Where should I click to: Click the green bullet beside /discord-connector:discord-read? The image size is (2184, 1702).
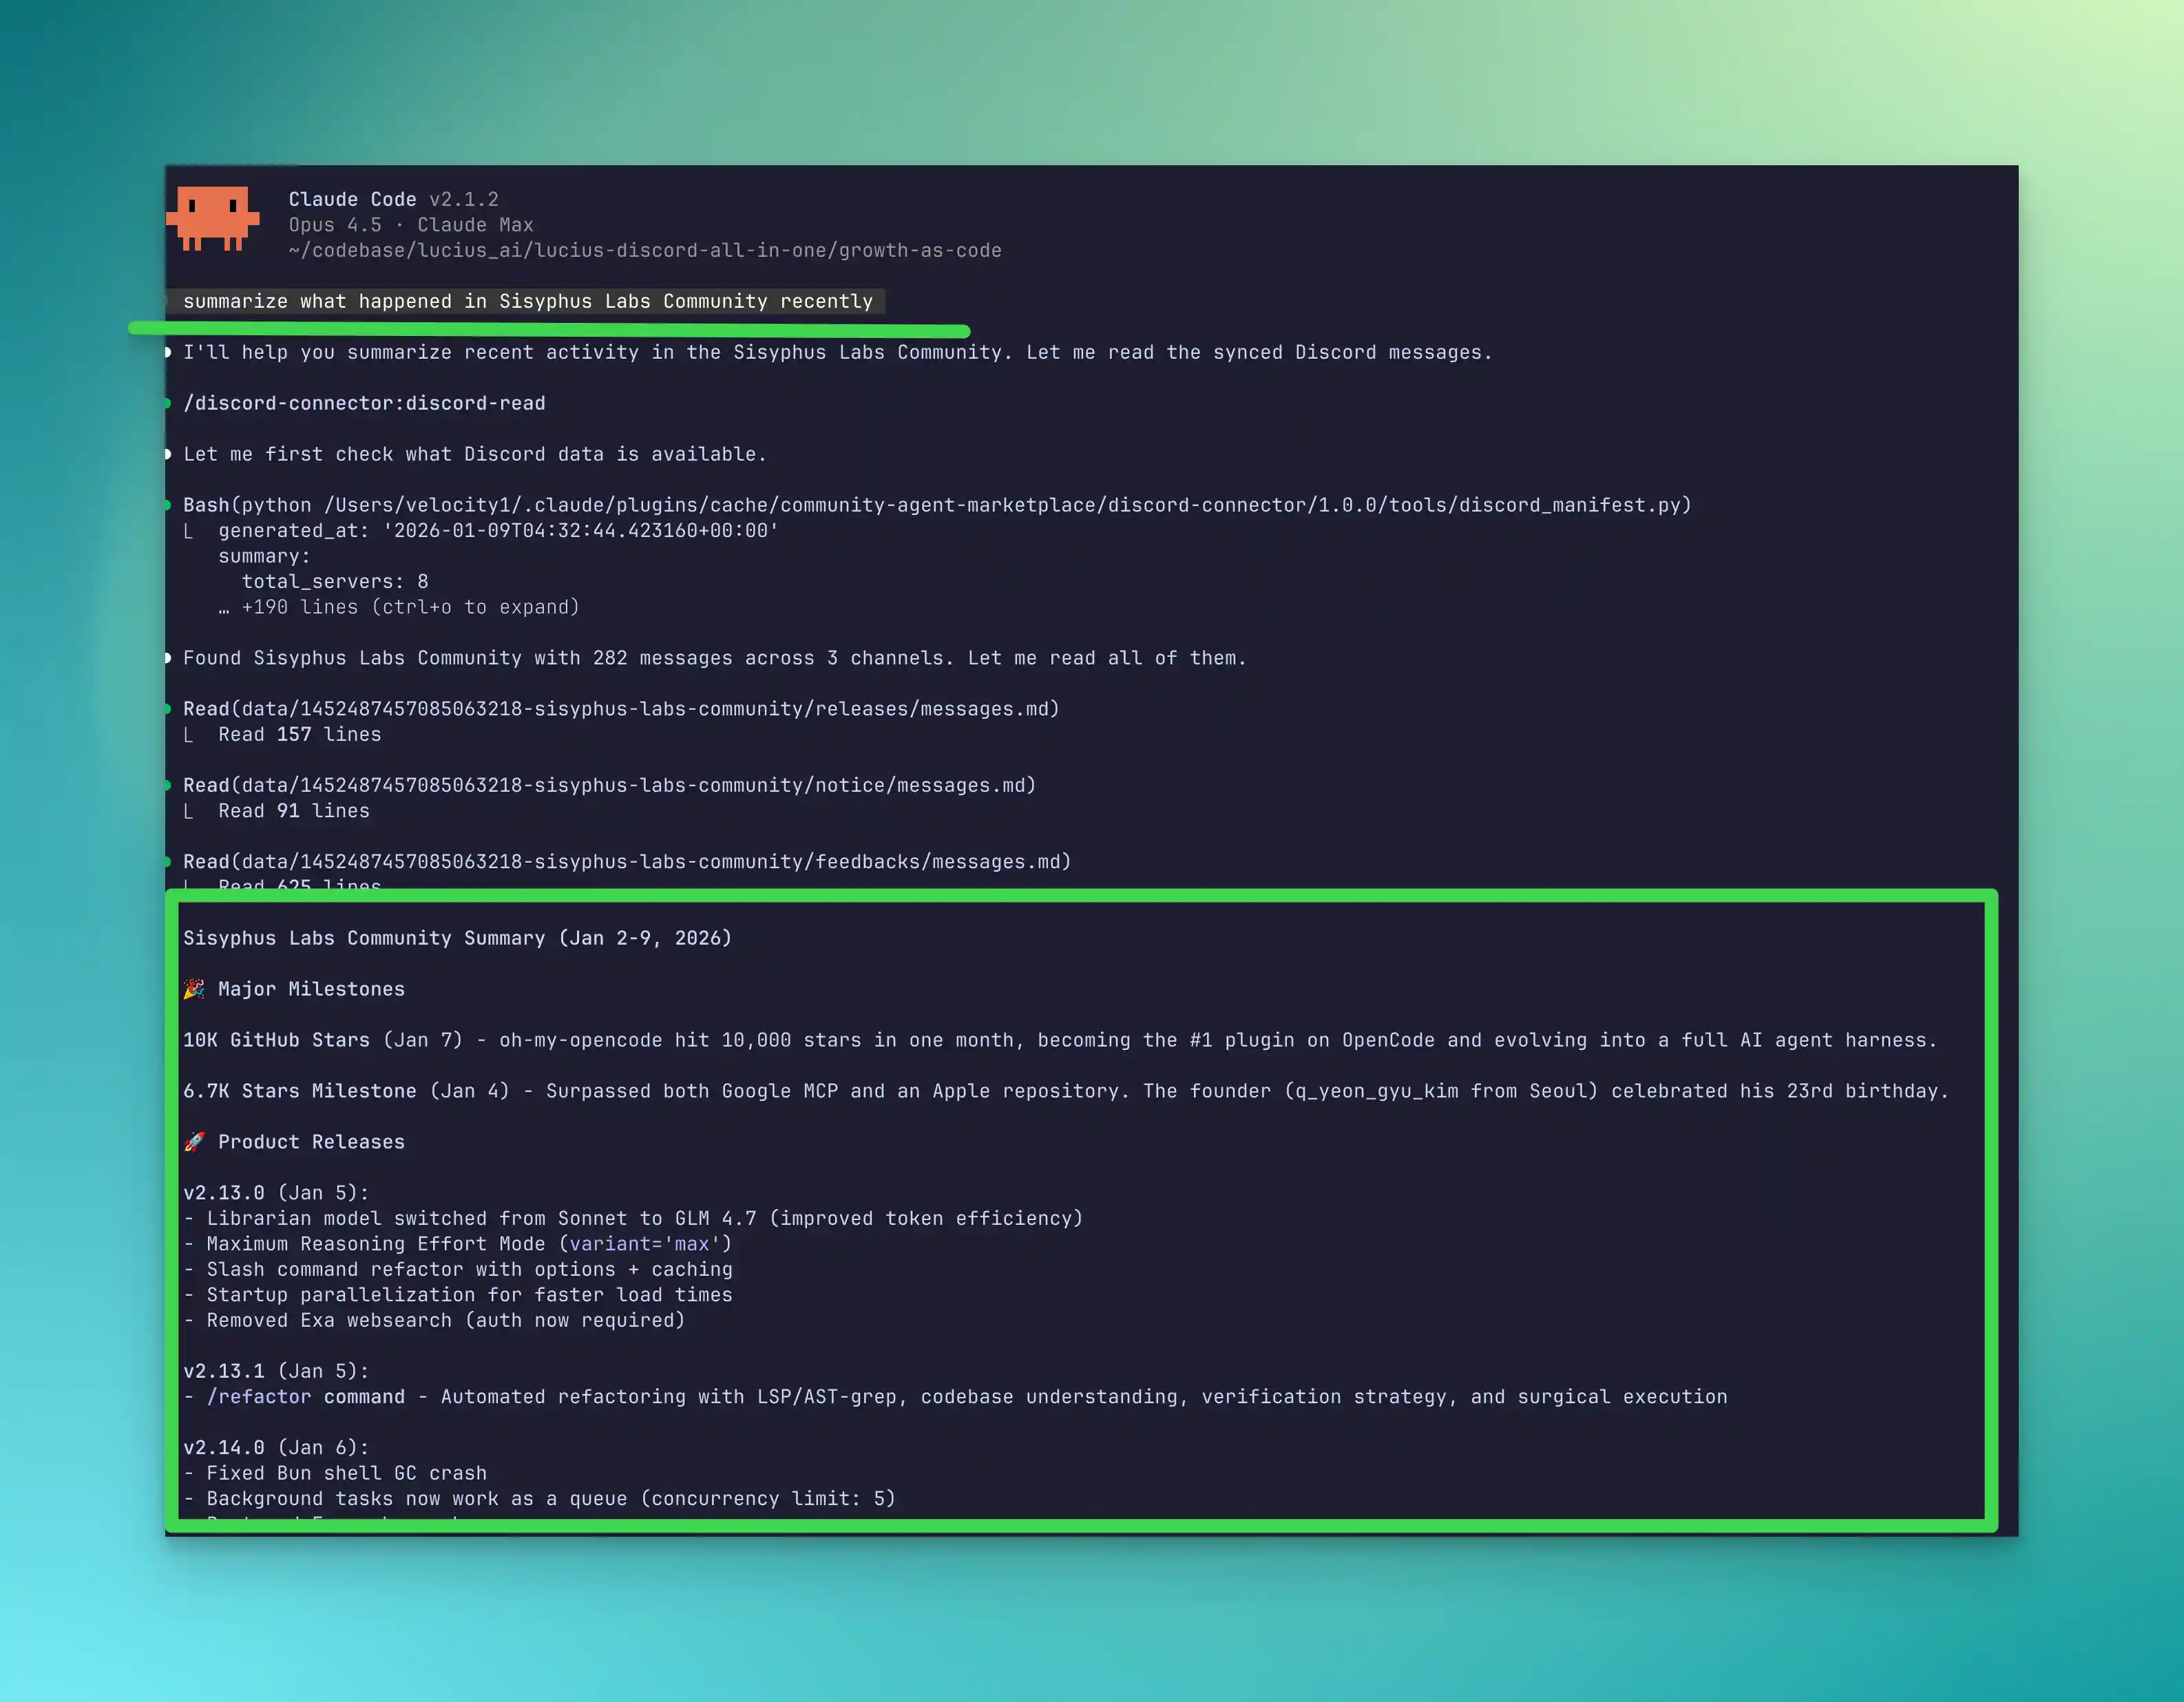(x=168, y=403)
